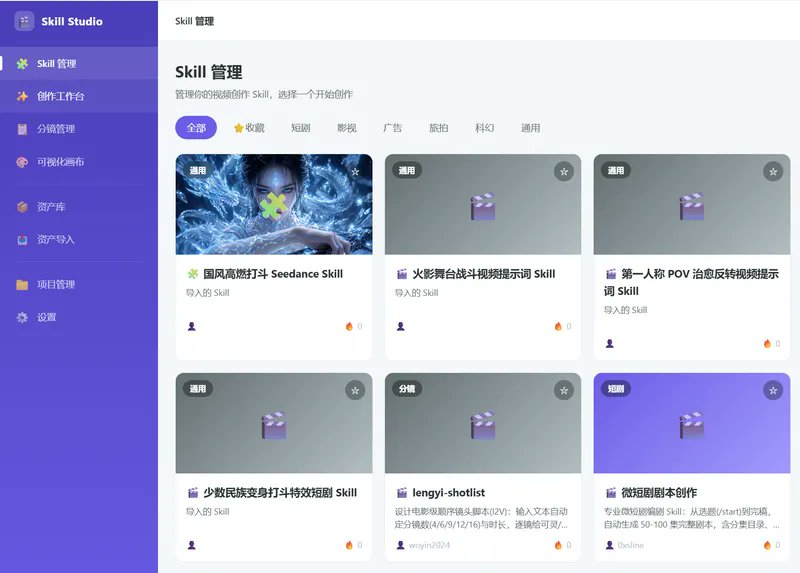This screenshot has width=800, height=573.
Task: Toggle favorite star on 微短剧剧本创作 card
Action: click(773, 390)
